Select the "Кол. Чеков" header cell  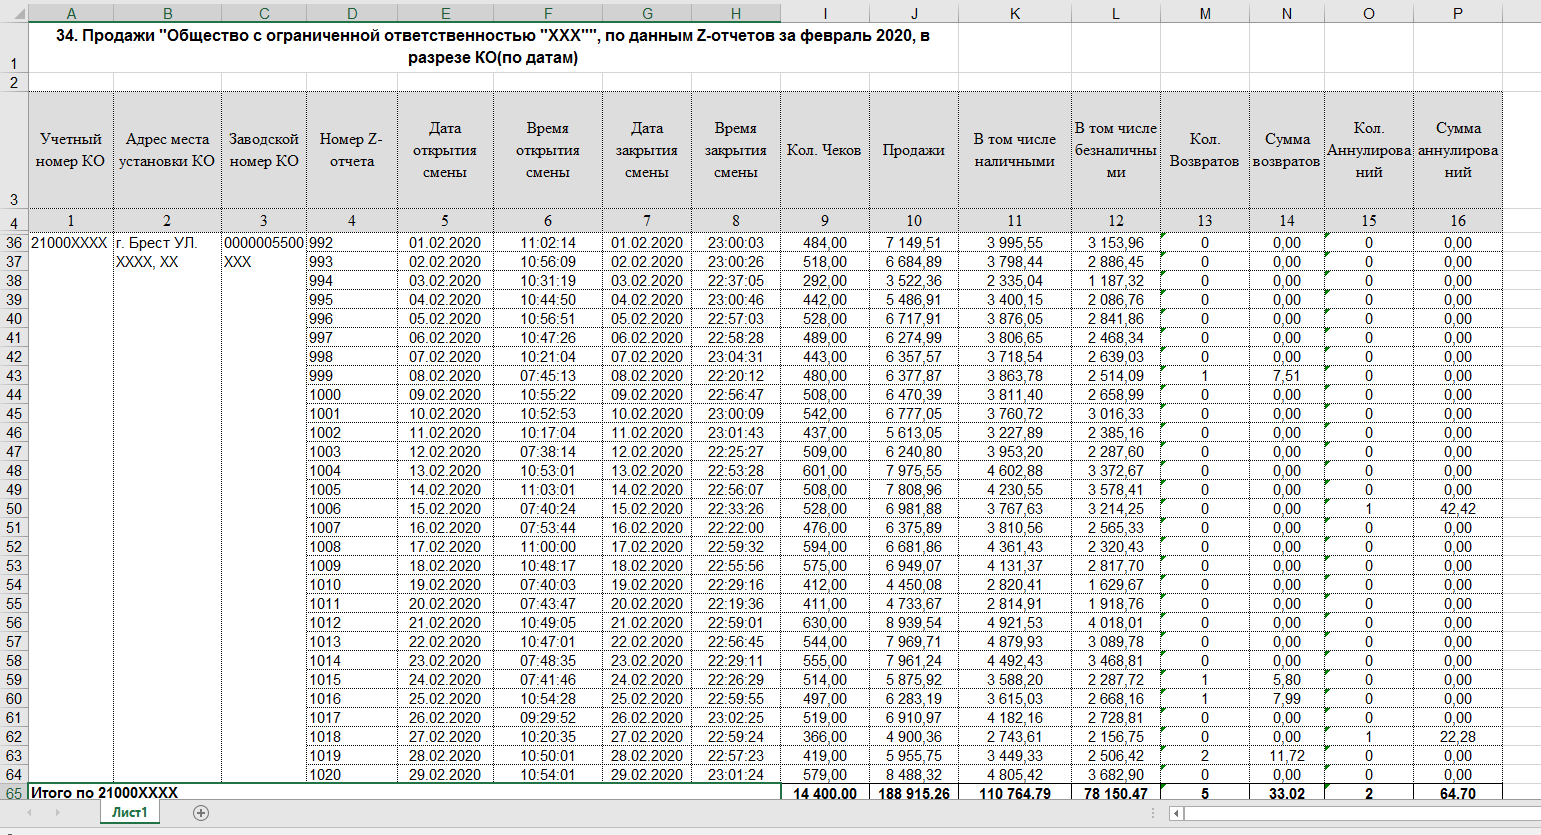pos(825,150)
